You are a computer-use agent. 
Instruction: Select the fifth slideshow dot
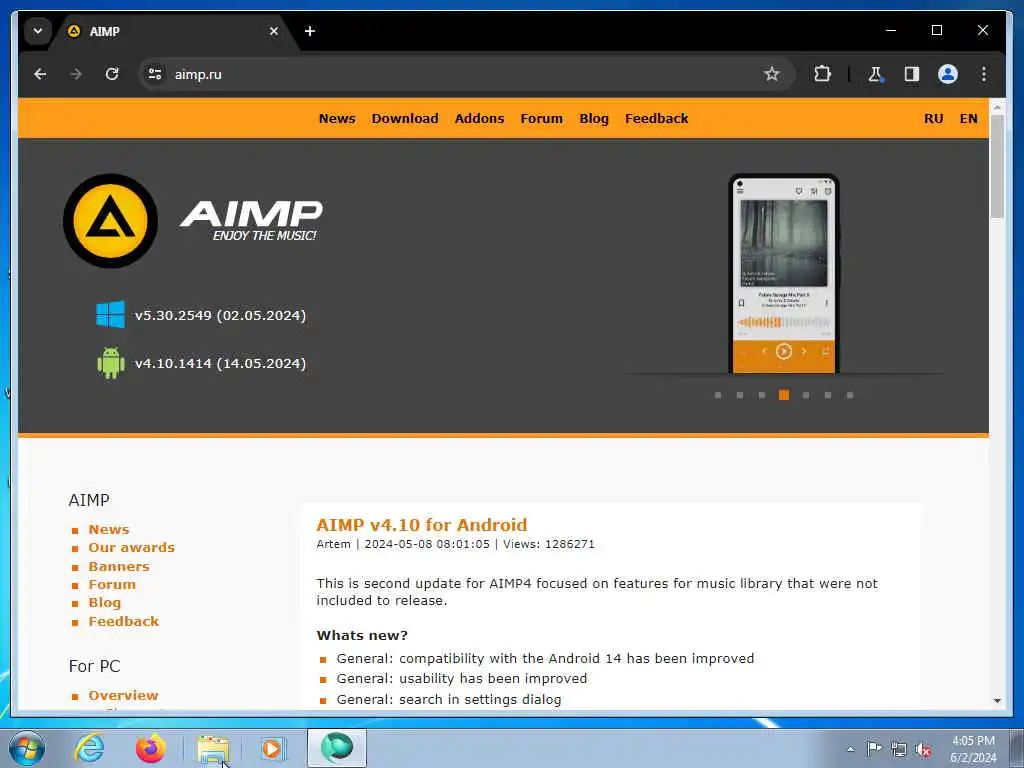(806, 395)
